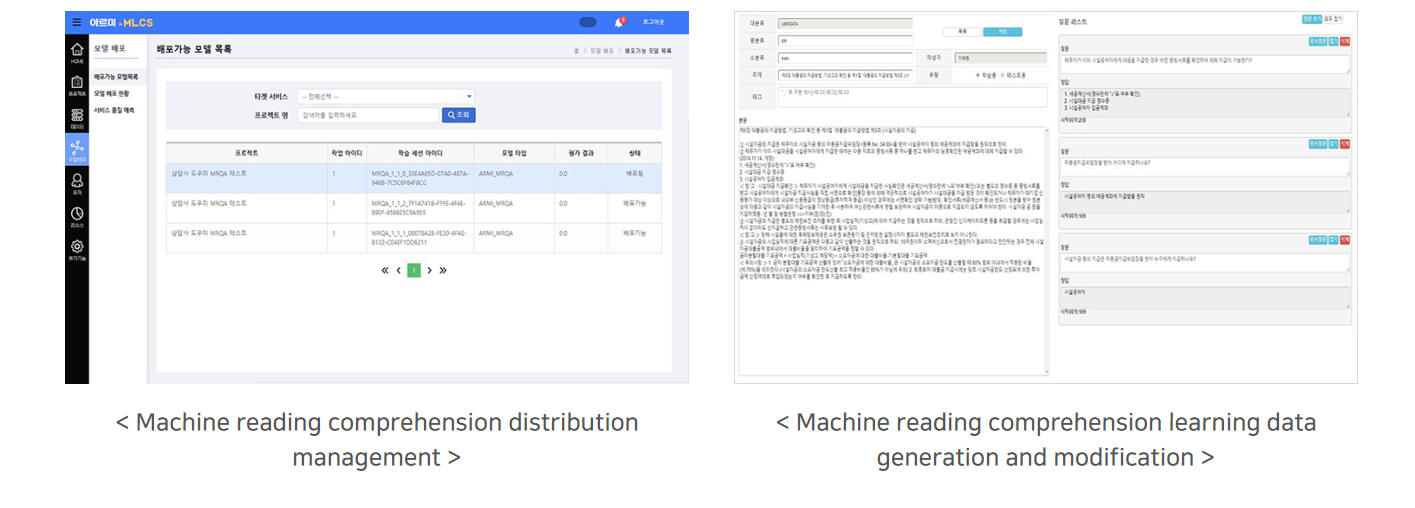Check the notification bell with red badge

pos(619,22)
